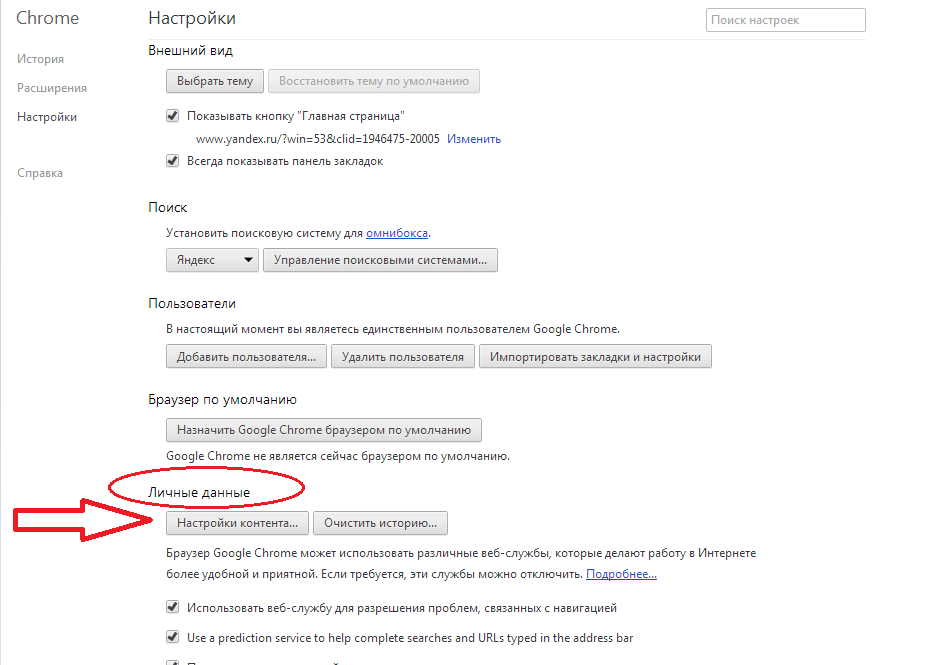Click the Личные данные section heading

199,492
